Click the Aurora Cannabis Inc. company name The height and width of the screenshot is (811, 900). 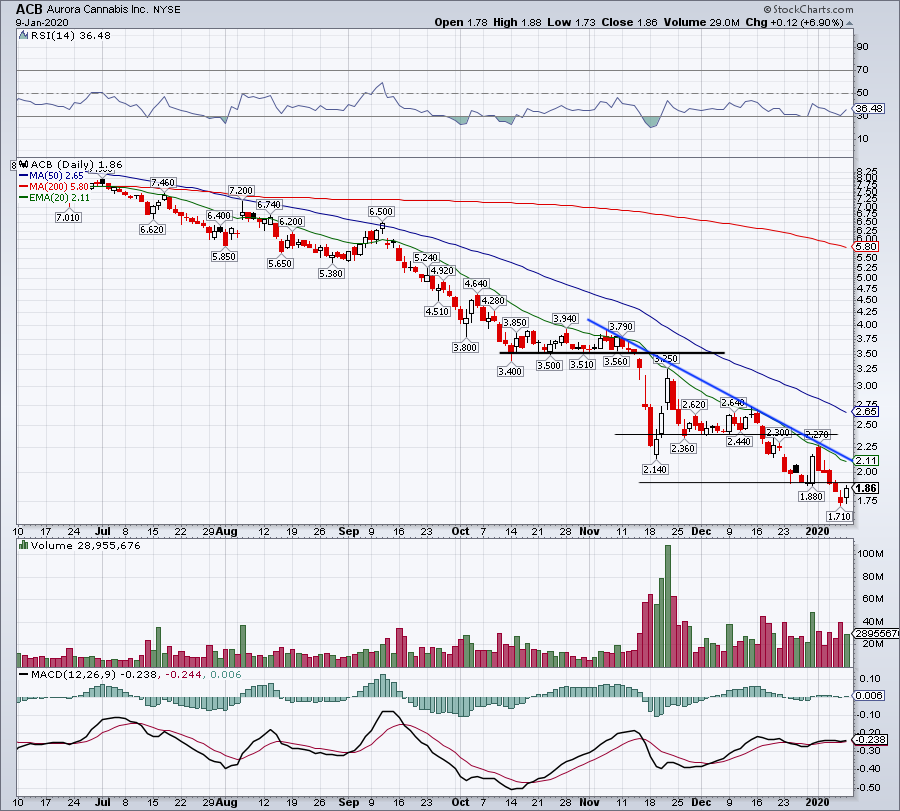[98, 10]
